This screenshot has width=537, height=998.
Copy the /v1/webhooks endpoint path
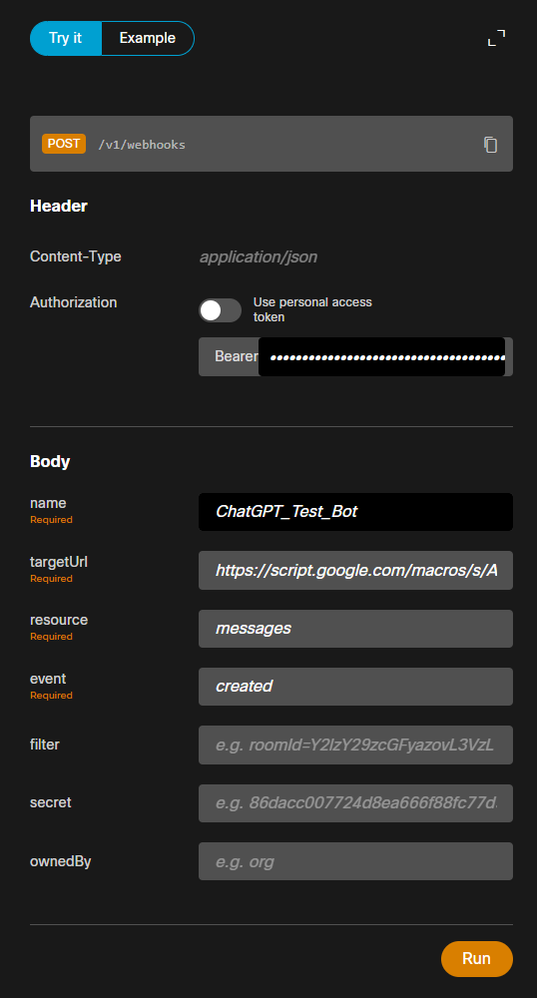[490, 144]
